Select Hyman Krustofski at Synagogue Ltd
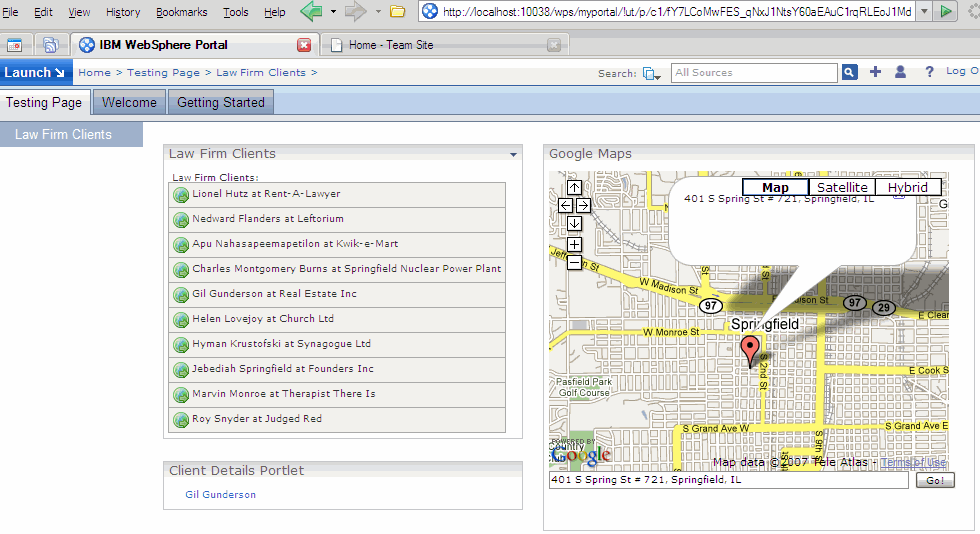This screenshot has height=534, width=980. (337, 345)
